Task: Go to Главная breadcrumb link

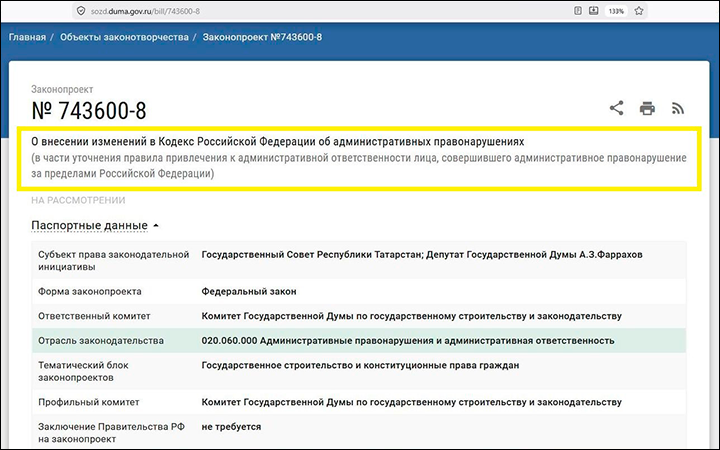Action: pos(27,37)
